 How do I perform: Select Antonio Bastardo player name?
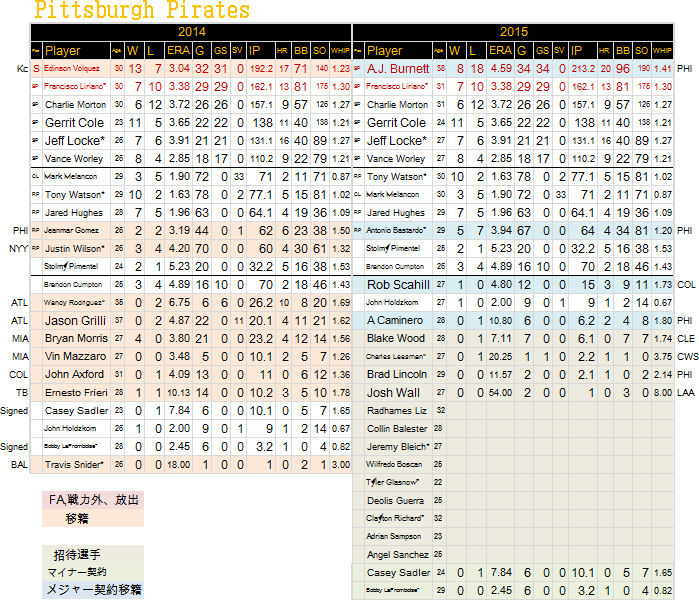[396, 230]
